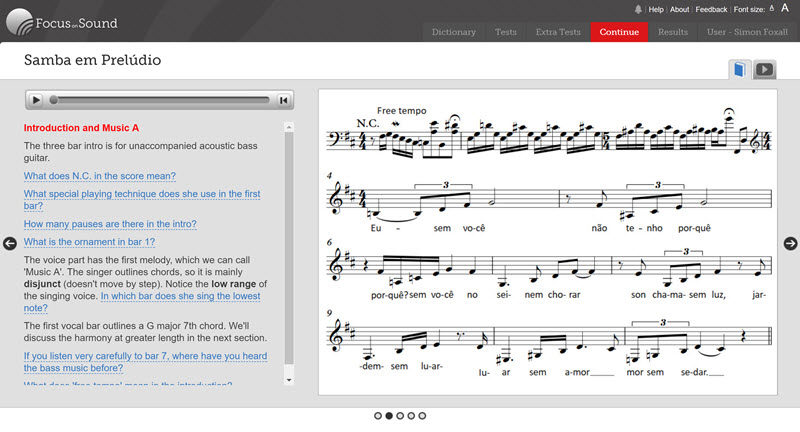Click the audio progress slider handle
This screenshot has height=432, width=800.
(x=54, y=100)
